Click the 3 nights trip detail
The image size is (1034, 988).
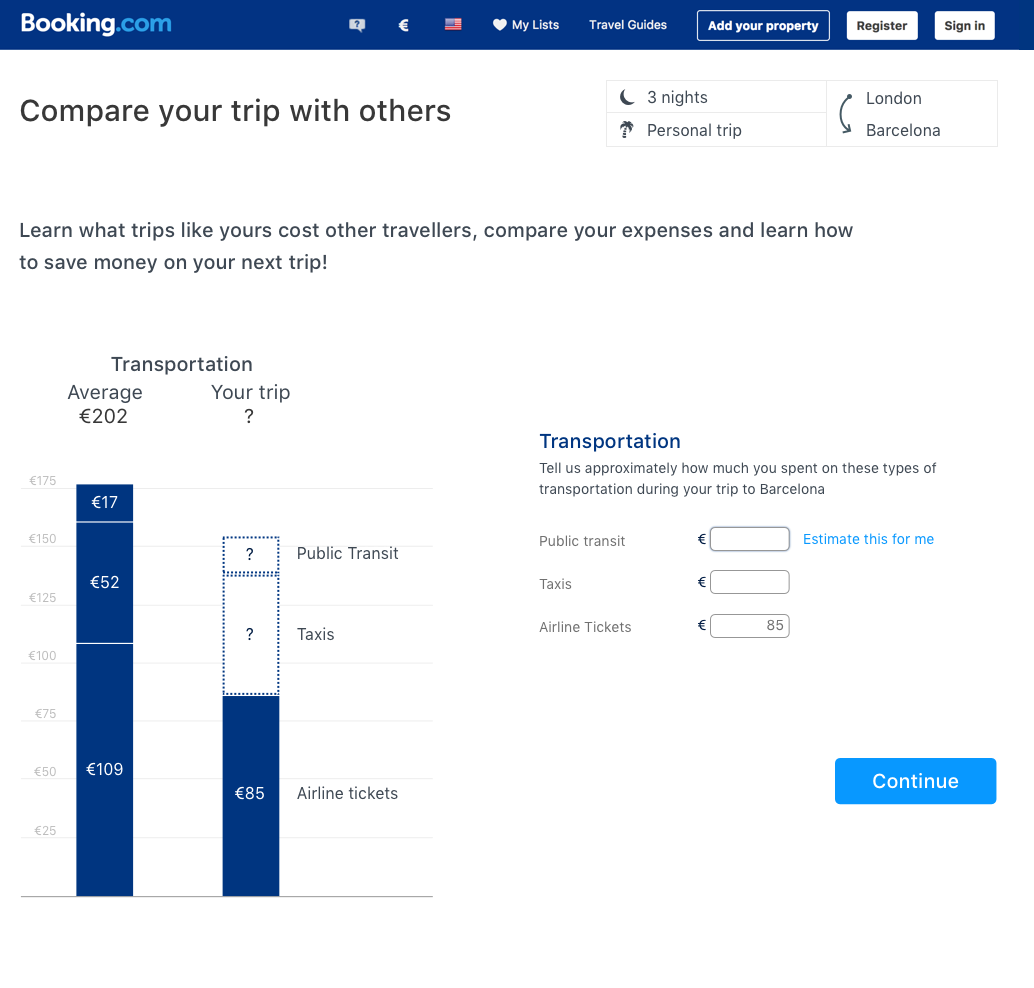click(x=677, y=98)
